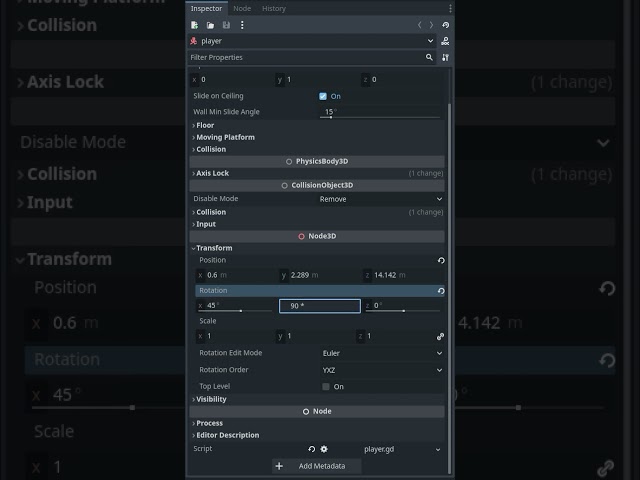
Task: Open the Node tab
Action: (x=242, y=8)
